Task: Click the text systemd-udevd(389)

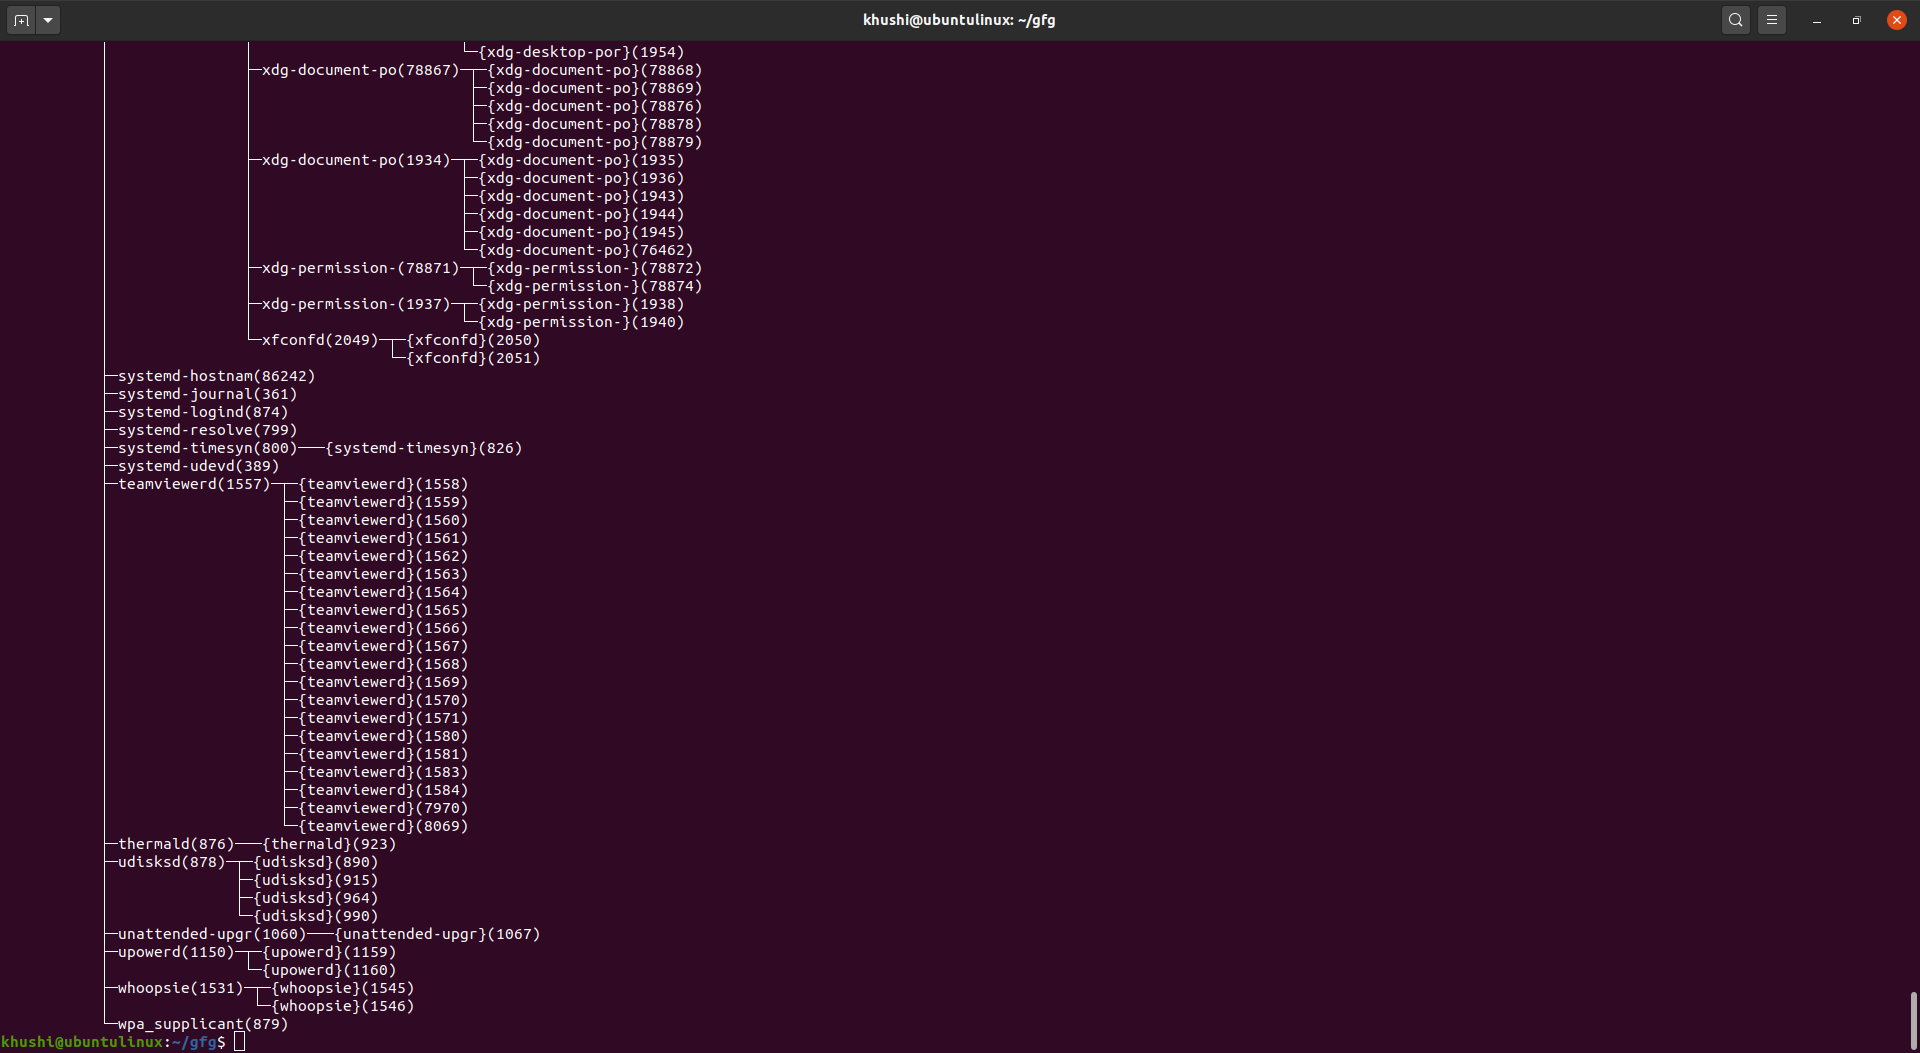Action: tap(199, 466)
